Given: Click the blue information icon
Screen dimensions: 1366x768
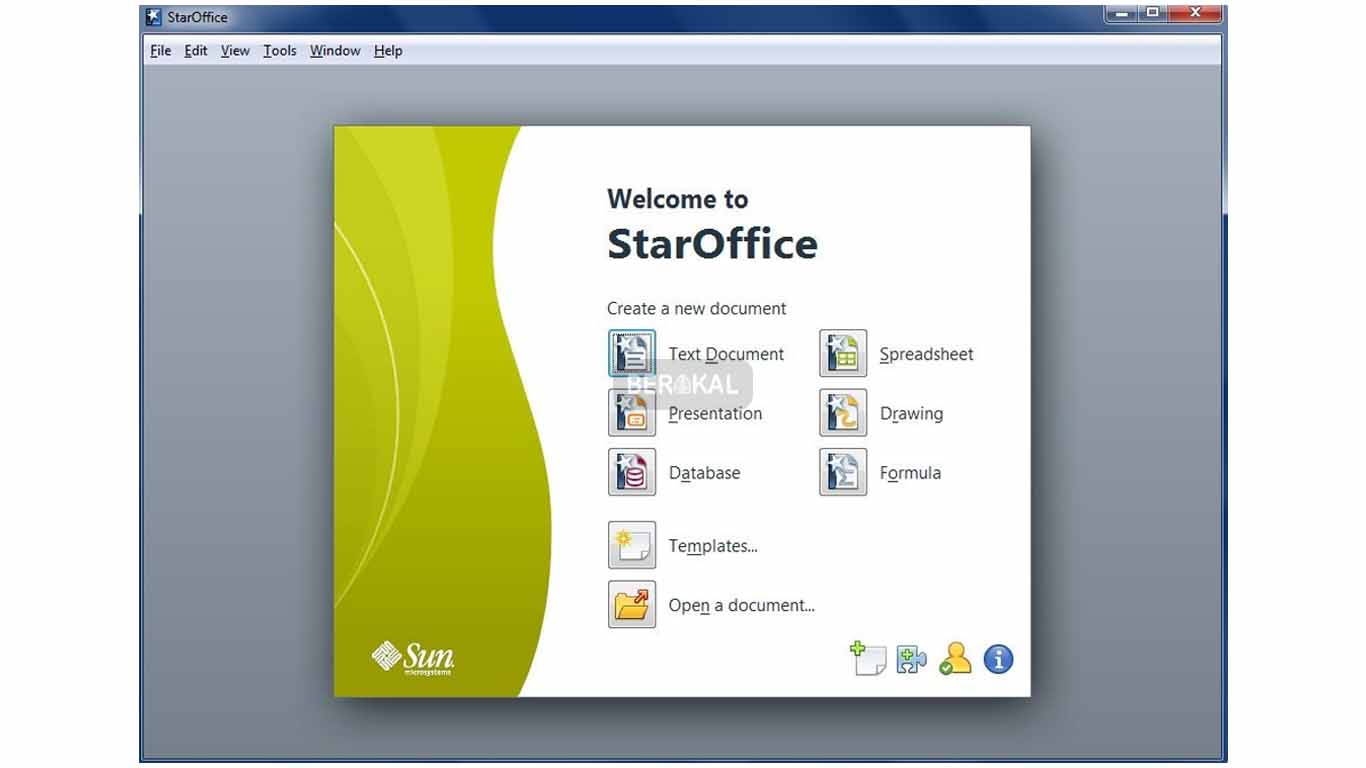Looking at the screenshot, I should 998,659.
